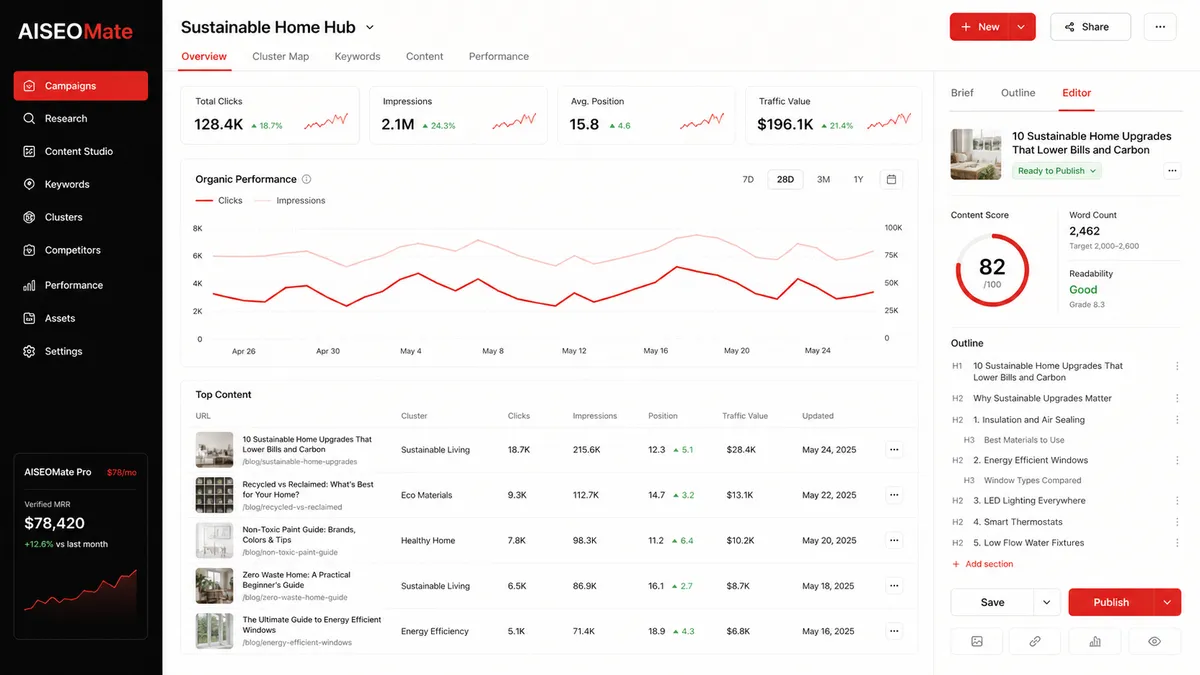Open the Ready to Publish status dropdown
This screenshot has height=675, width=1200.
click(x=1057, y=171)
